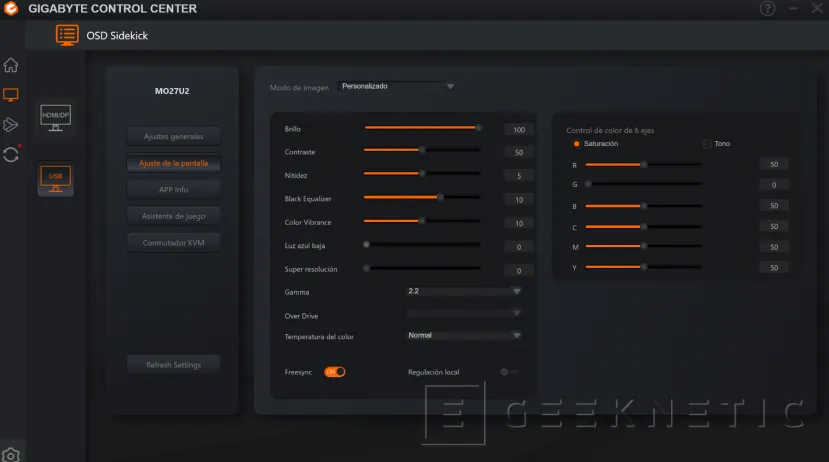829x462 pixels.
Task: Choose the Saturación radio option
Action: 576,144
